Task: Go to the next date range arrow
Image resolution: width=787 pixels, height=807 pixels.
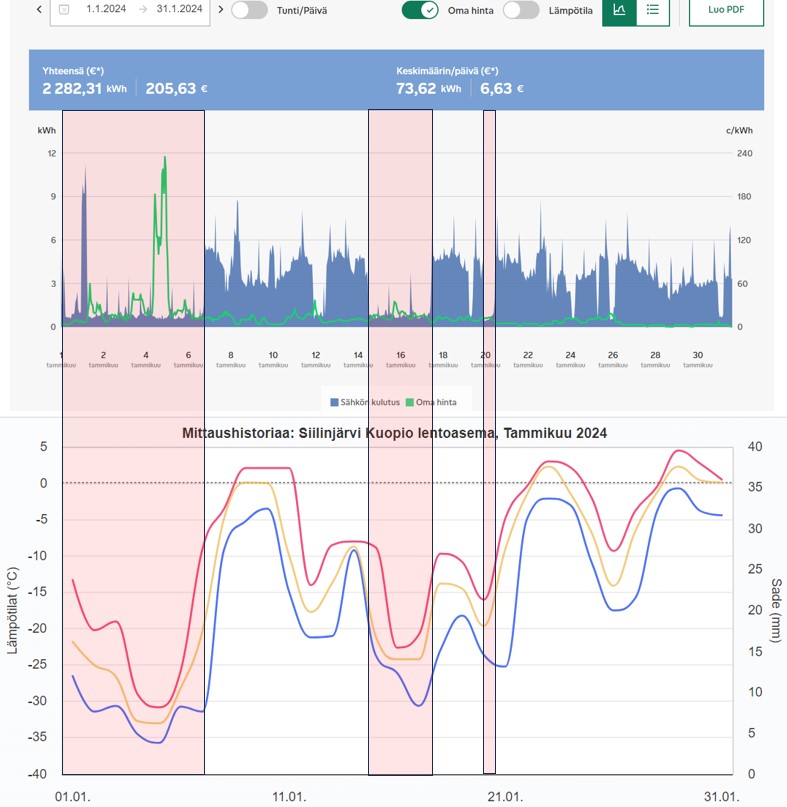Action: [x=221, y=9]
